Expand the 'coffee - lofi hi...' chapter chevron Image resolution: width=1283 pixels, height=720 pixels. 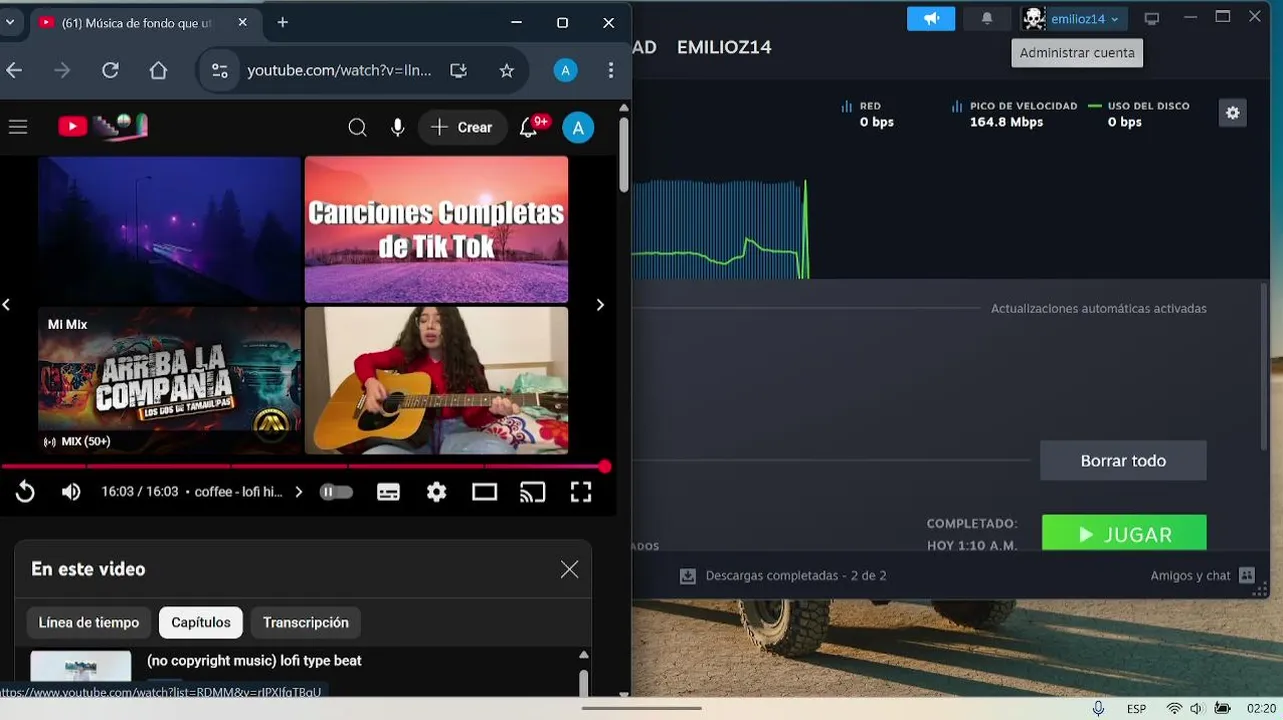pyautogui.click(x=298, y=492)
